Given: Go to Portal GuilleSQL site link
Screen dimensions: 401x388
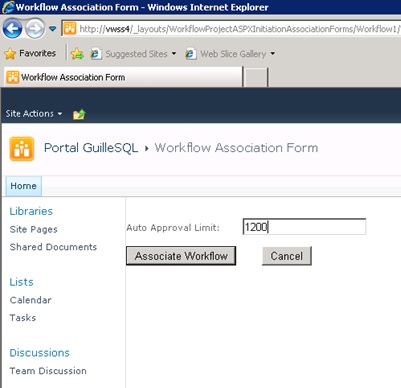Looking at the screenshot, I should (x=91, y=148).
